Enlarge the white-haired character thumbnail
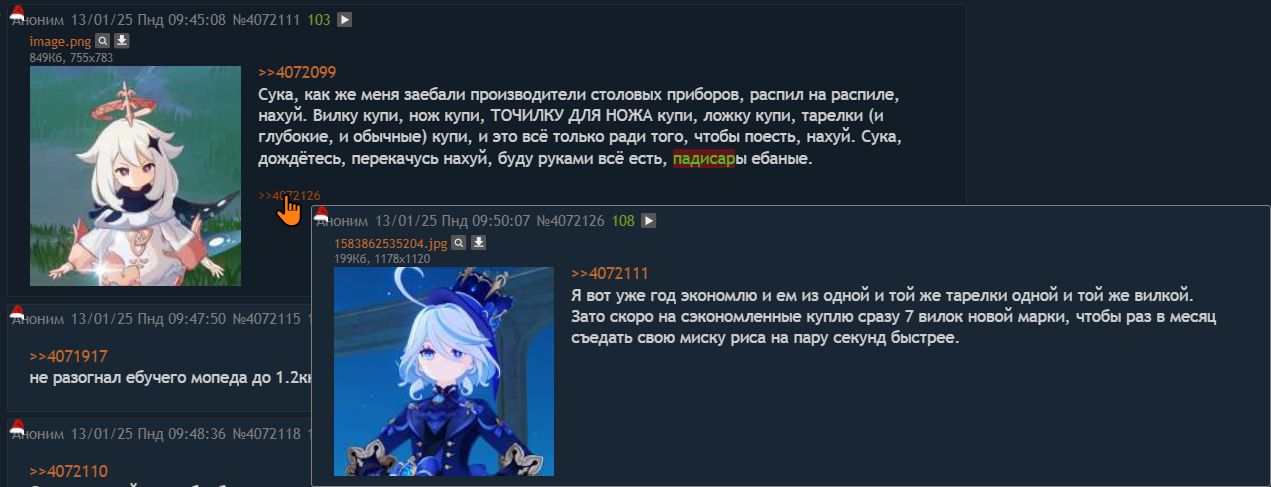 click(x=135, y=176)
